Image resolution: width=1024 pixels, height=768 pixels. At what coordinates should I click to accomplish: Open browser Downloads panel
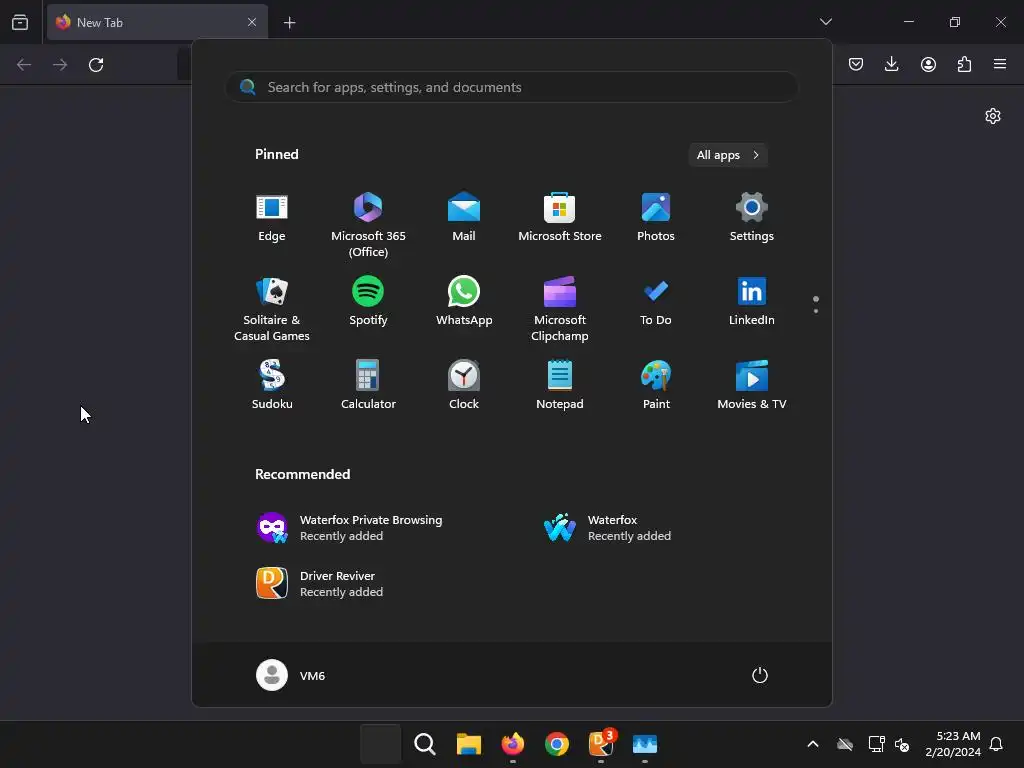pos(891,64)
